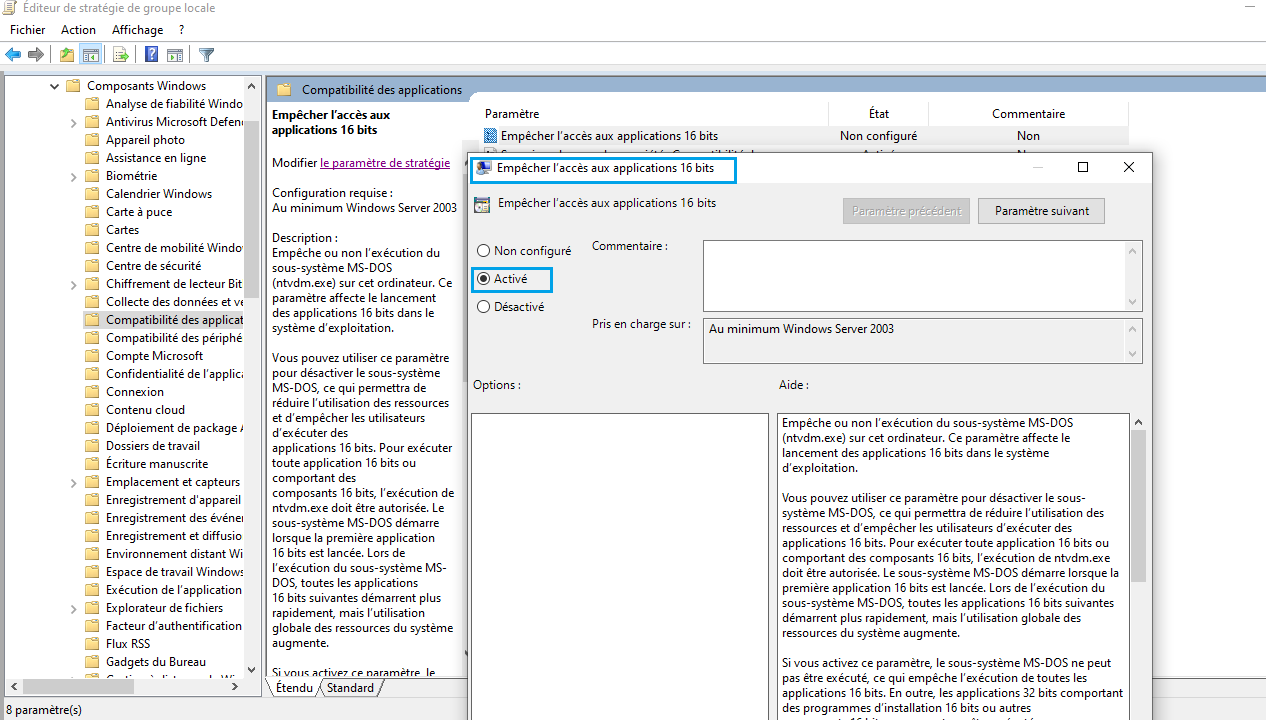Open the le paramètre de stratégie link
The width and height of the screenshot is (1266, 720).
pyautogui.click(x=385, y=162)
